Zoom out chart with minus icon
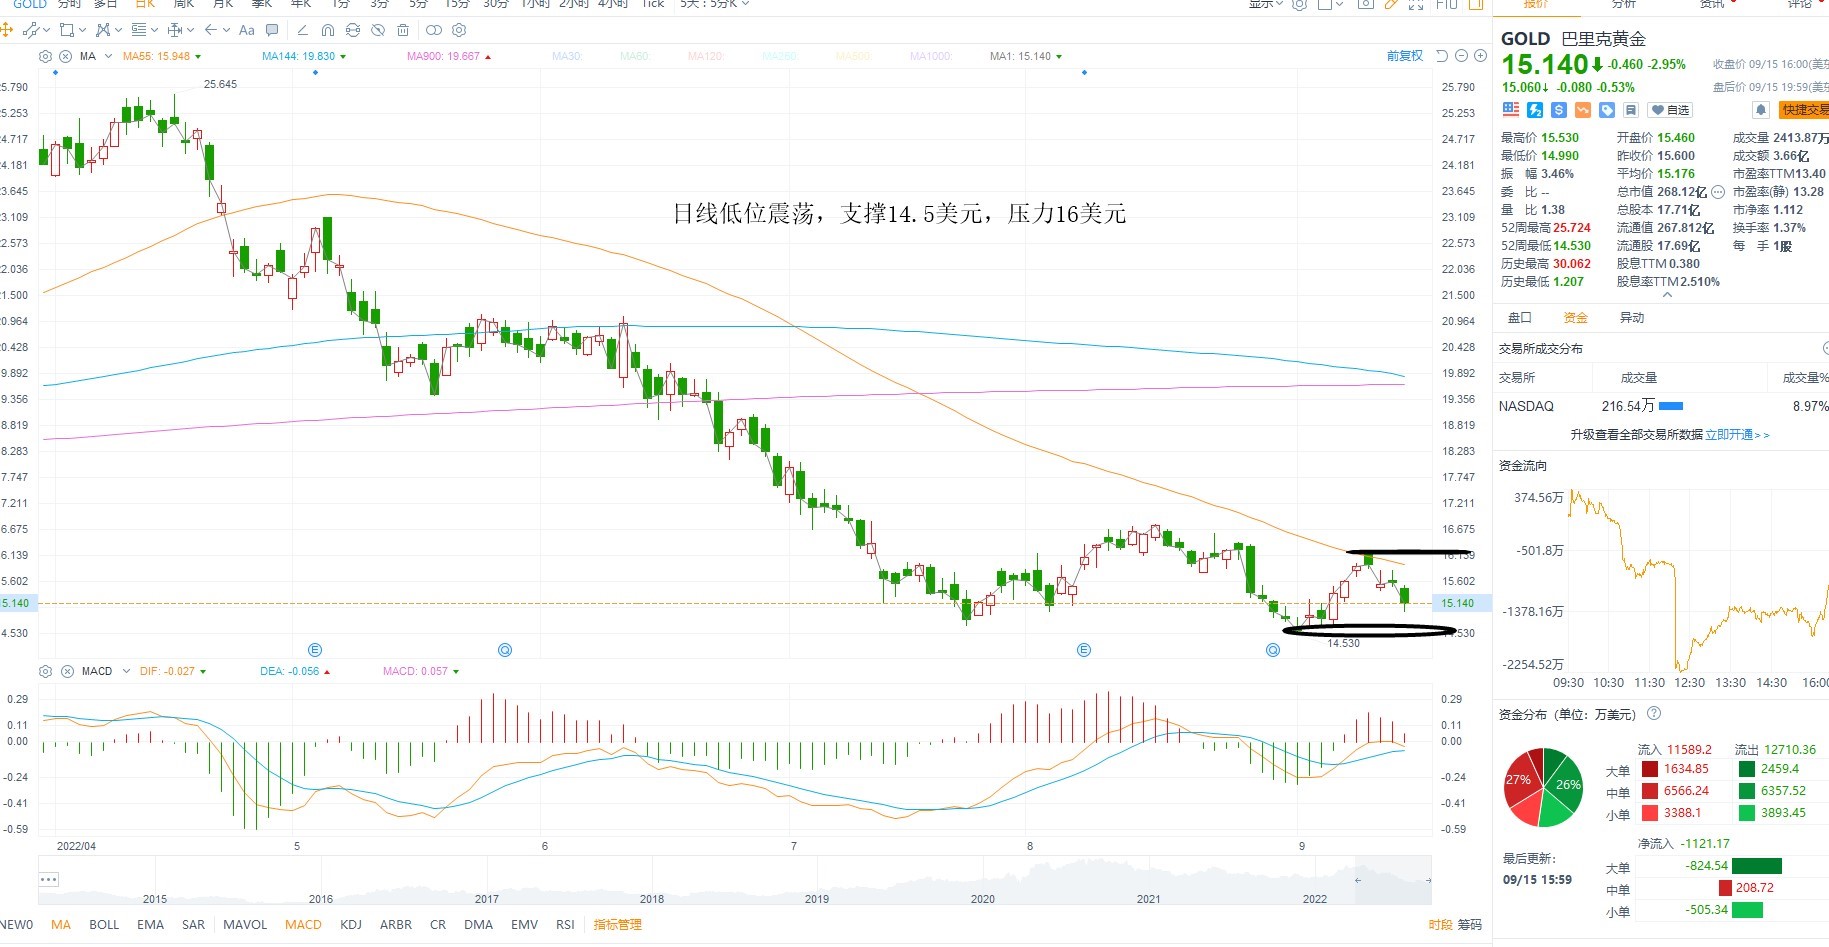The height and width of the screenshot is (947, 1829). tap(1462, 56)
